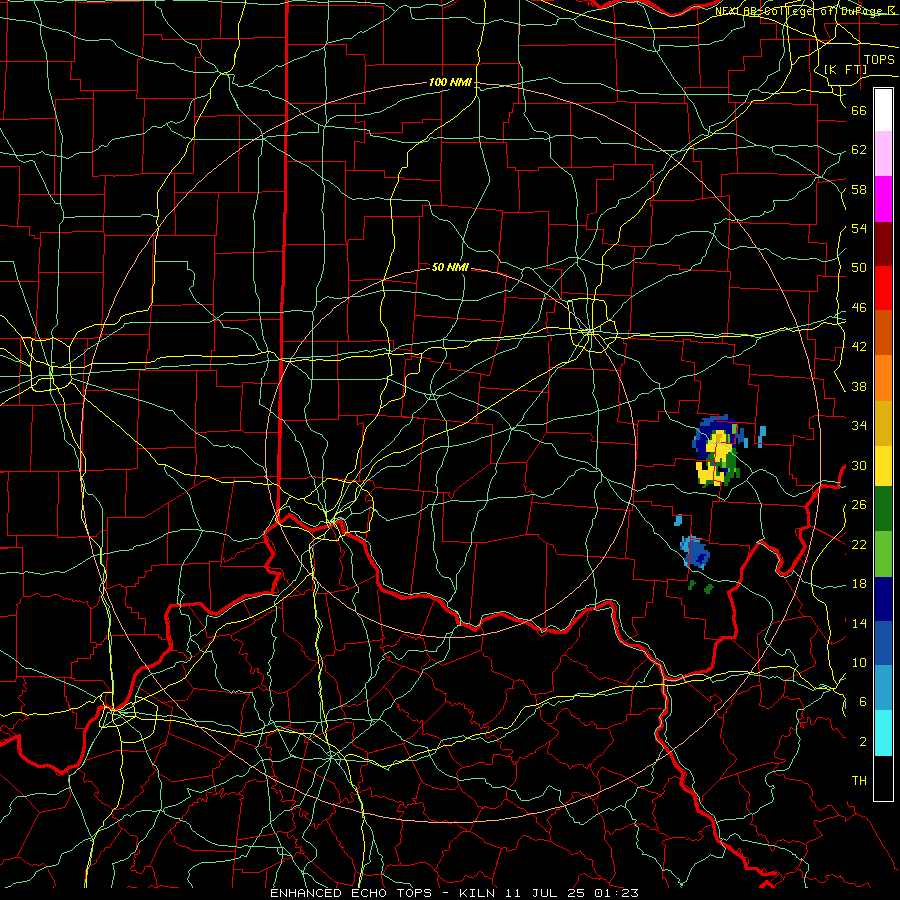Click the 100 NMI range ring label
The width and height of the screenshot is (900, 900).
coord(450,83)
